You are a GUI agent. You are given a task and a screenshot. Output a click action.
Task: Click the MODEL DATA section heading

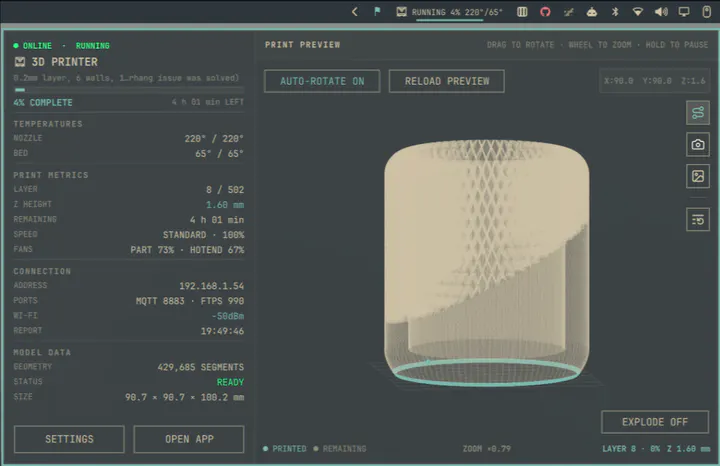[x=42, y=353]
